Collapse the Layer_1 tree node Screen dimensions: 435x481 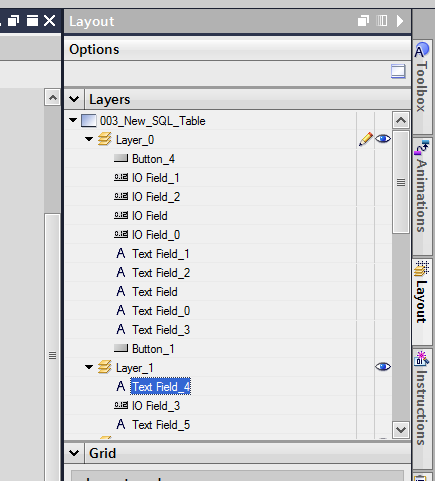89,367
